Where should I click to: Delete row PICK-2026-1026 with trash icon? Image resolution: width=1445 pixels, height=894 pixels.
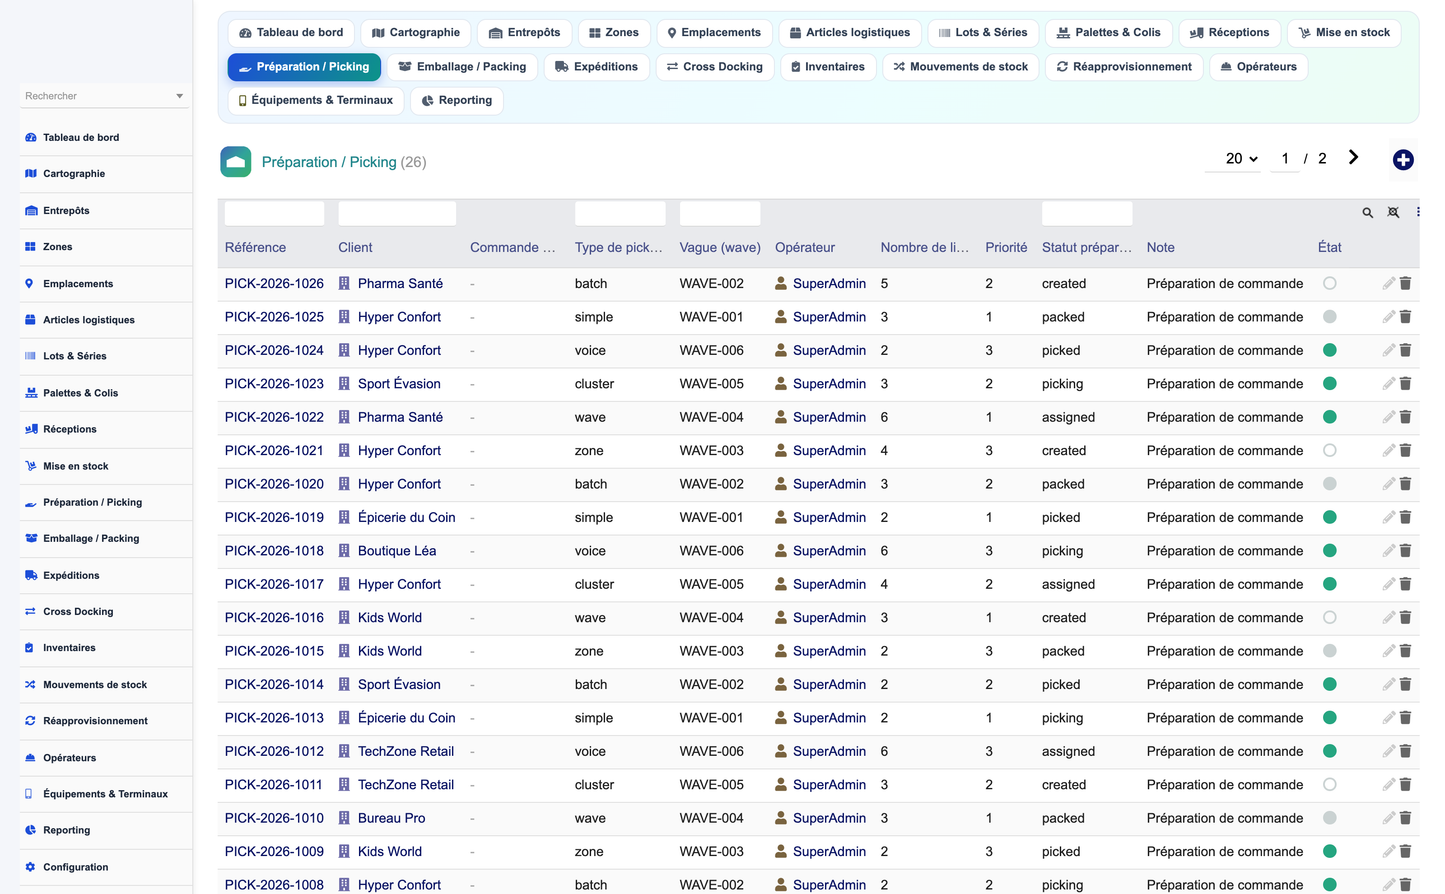pyautogui.click(x=1405, y=284)
